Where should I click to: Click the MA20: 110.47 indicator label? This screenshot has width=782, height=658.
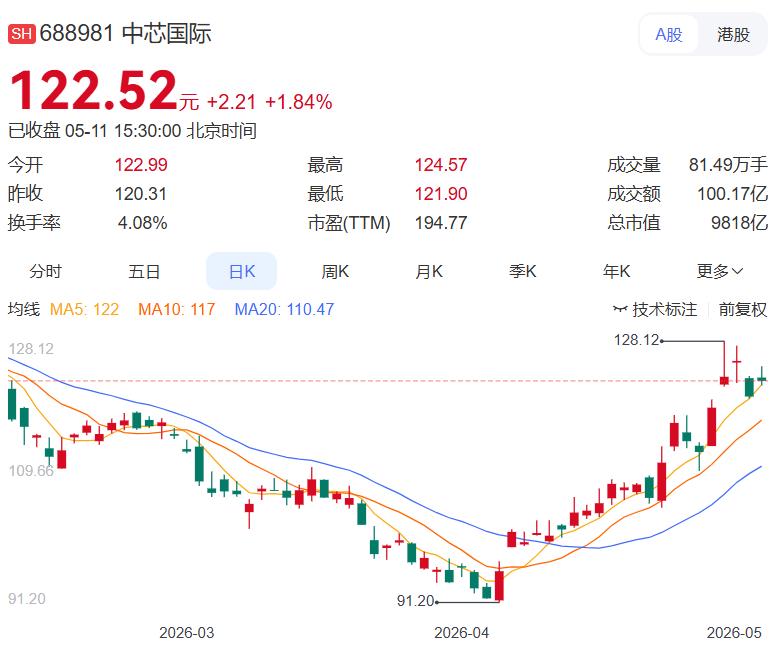284,309
